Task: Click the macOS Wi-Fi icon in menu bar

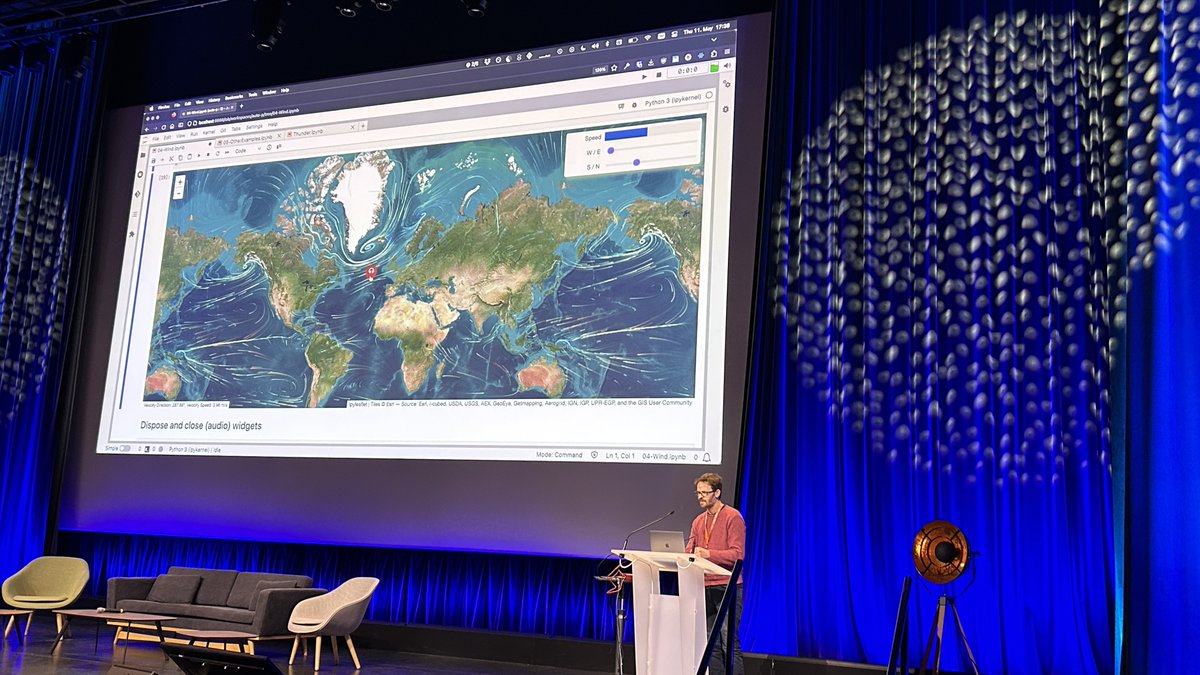Action: click(x=647, y=38)
